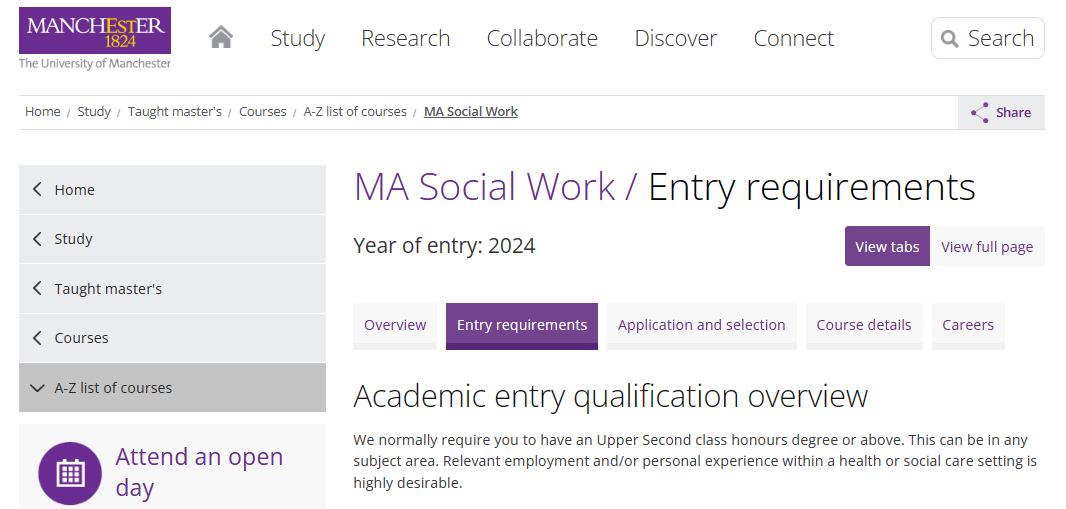1066x509 pixels.
Task: Click the calendar open day icon
Action: pyautogui.click(x=69, y=473)
